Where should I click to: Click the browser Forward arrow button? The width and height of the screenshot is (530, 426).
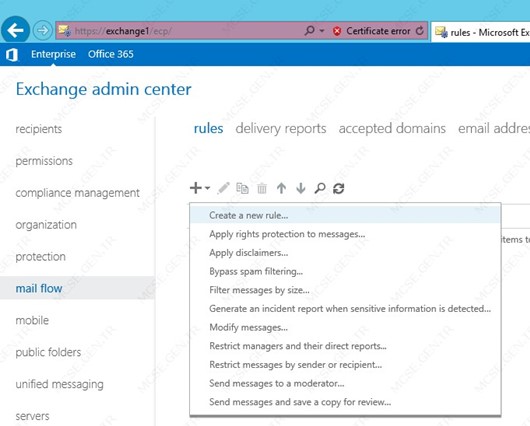click(x=43, y=30)
